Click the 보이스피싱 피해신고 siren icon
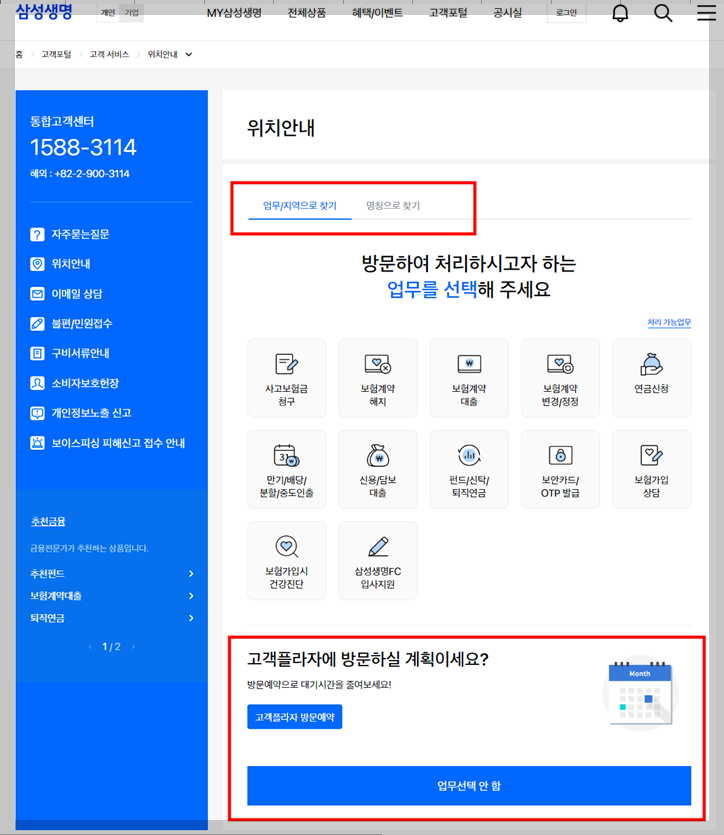Screen dimensions: 724x835 point(37,443)
